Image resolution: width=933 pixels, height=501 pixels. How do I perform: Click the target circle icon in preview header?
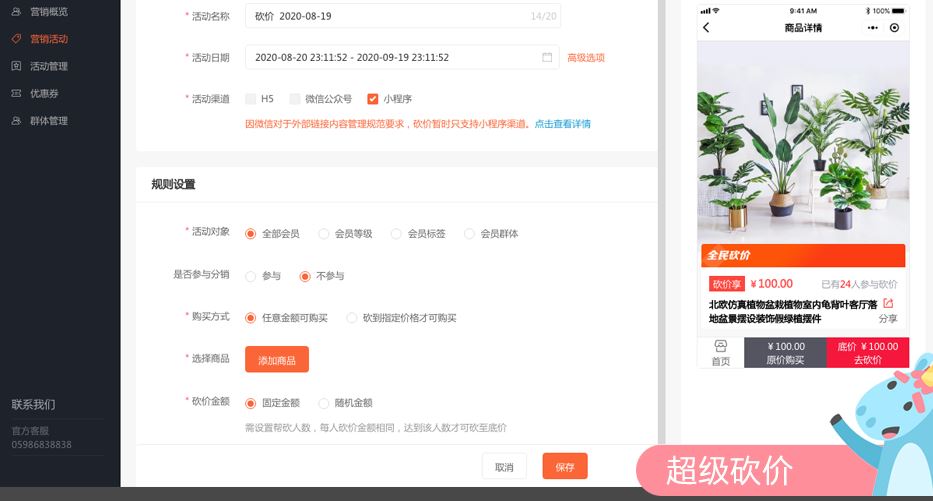(x=894, y=28)
